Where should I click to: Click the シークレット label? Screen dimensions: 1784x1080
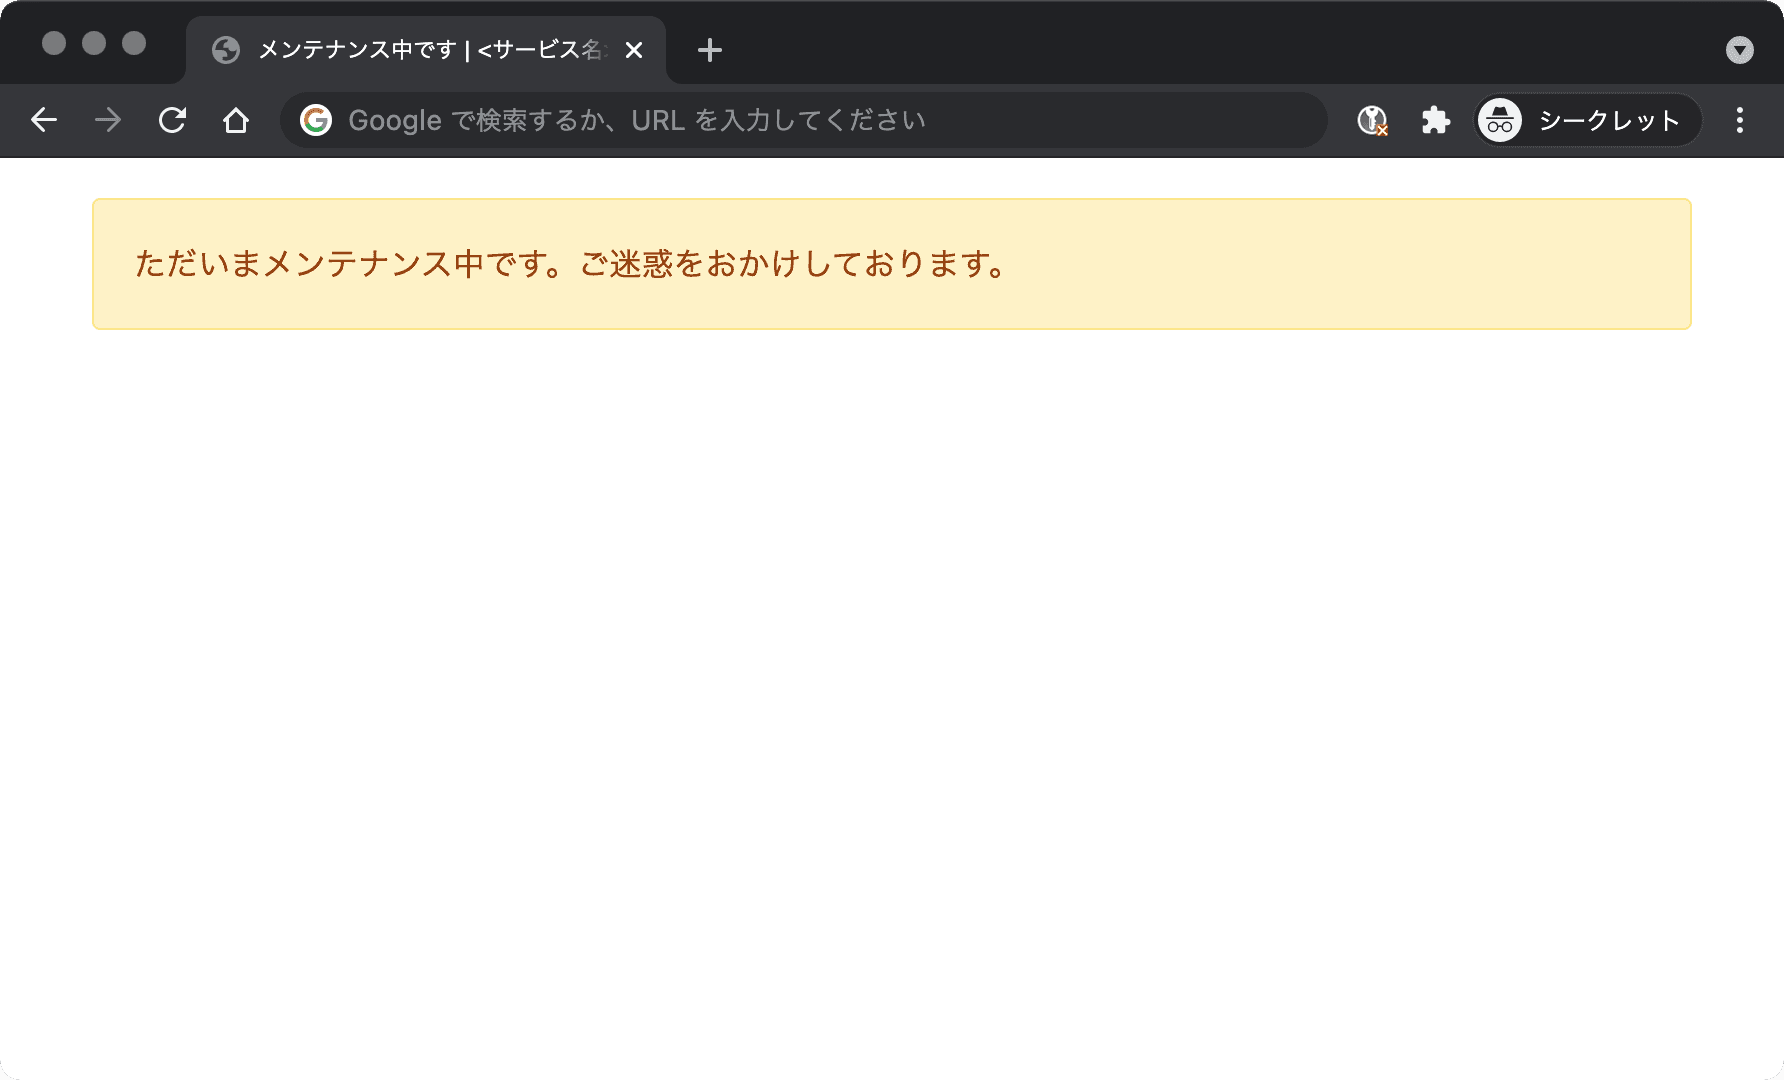coord(1608,121)
